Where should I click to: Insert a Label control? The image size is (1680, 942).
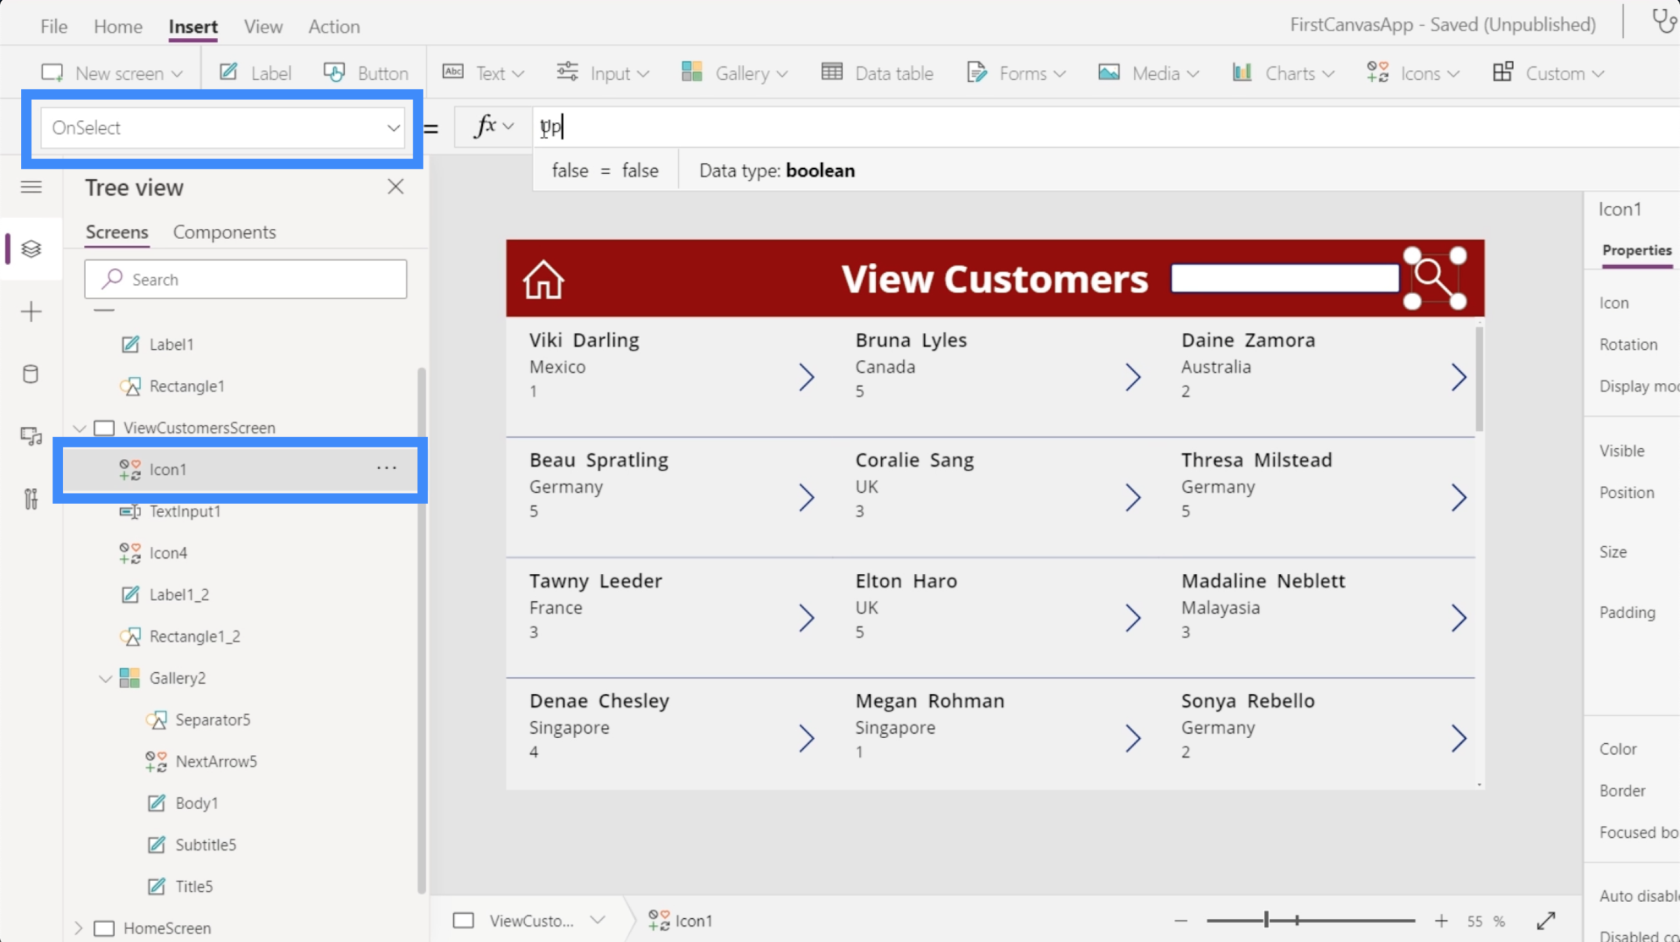tap(255, 73)
